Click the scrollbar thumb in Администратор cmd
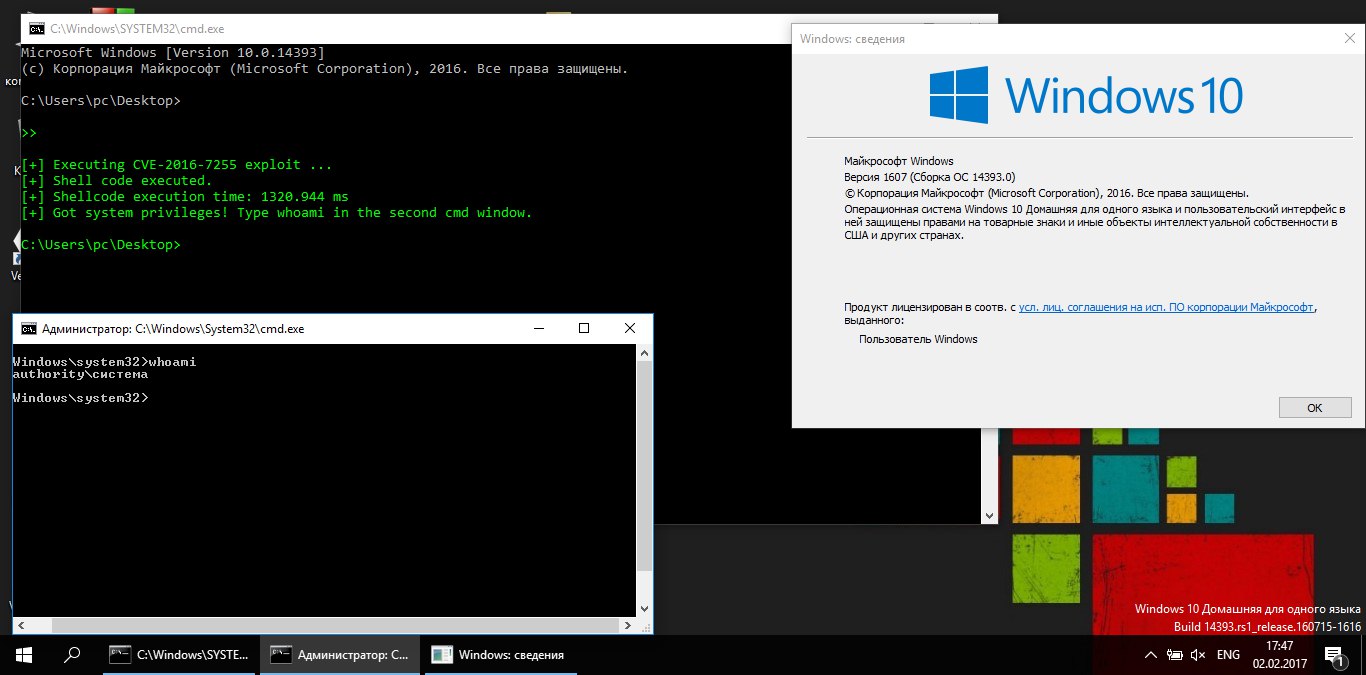1366x675 pixels. (645, 466)
